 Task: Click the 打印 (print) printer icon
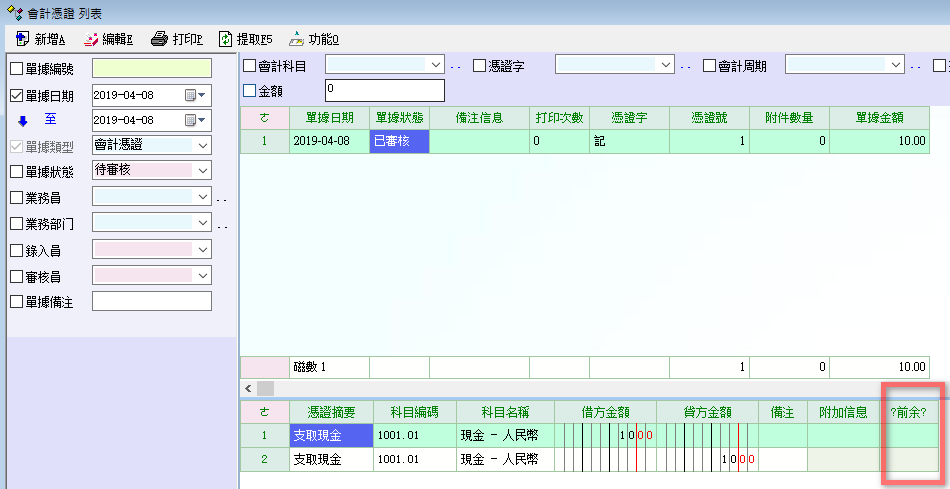click(159, 40)
